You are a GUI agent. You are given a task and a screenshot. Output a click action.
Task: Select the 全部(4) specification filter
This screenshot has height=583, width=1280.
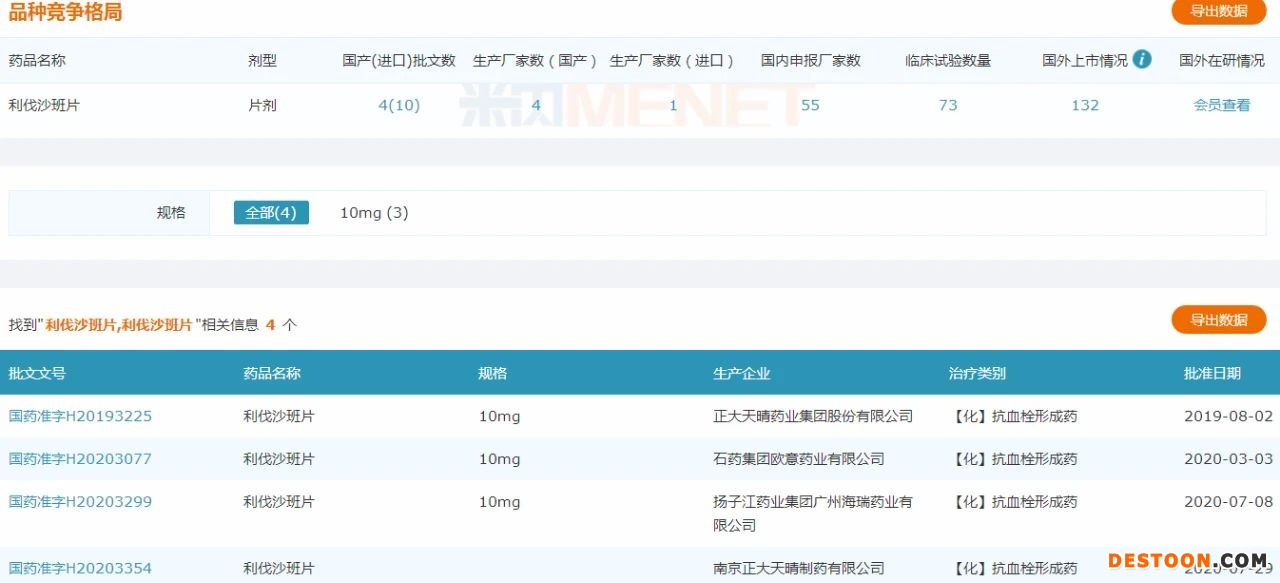tap(271, 213)
